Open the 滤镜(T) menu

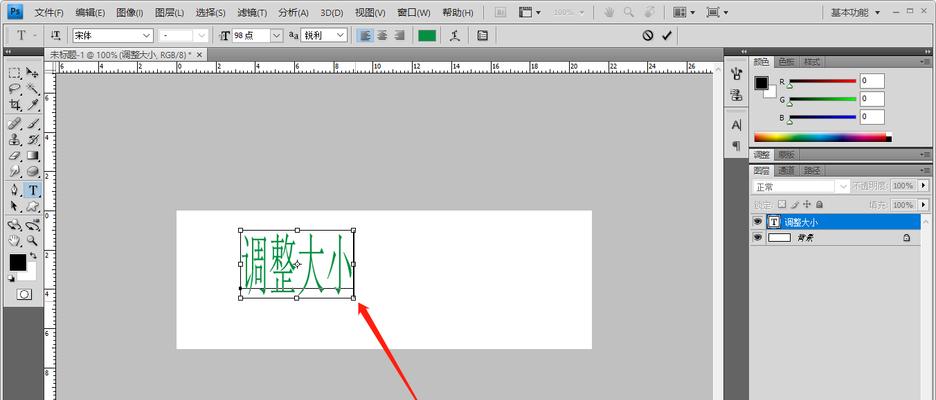(252, 13)
